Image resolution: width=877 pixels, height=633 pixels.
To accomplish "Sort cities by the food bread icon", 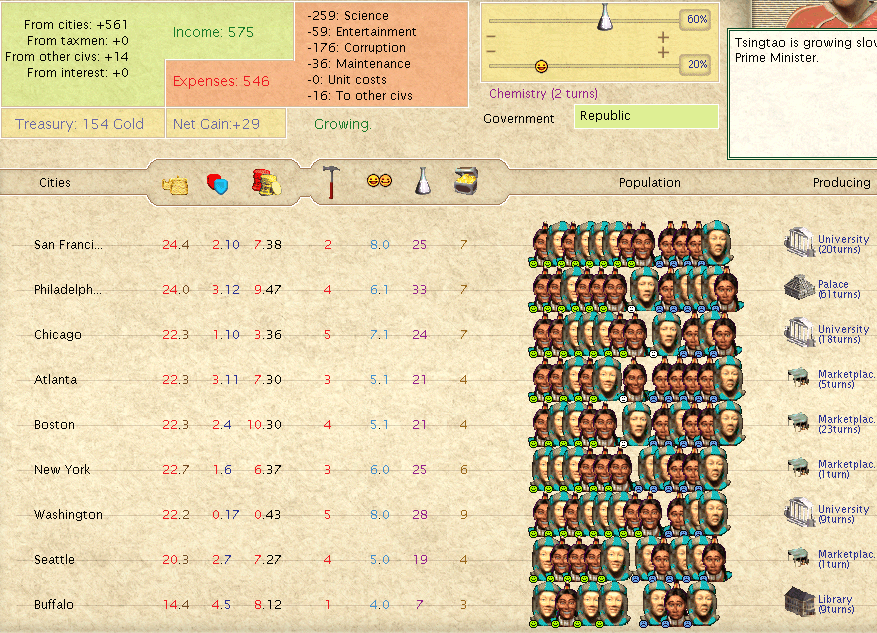I will coord(175,185).
